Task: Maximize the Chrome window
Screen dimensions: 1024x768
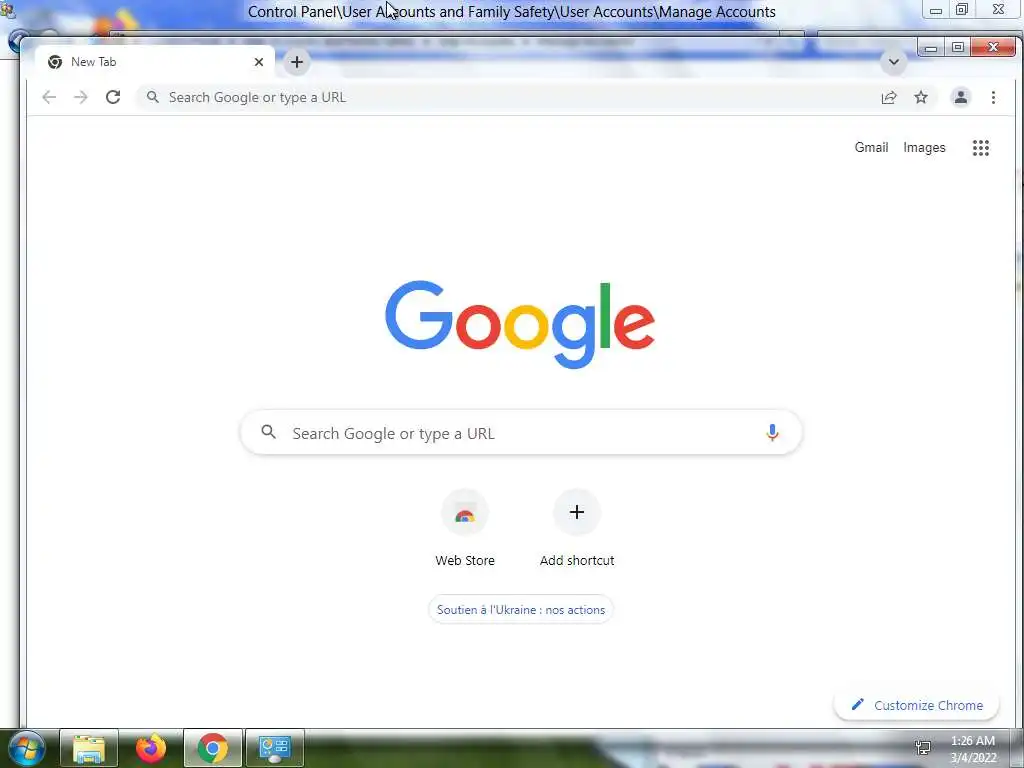Action: tap(958, 48)
